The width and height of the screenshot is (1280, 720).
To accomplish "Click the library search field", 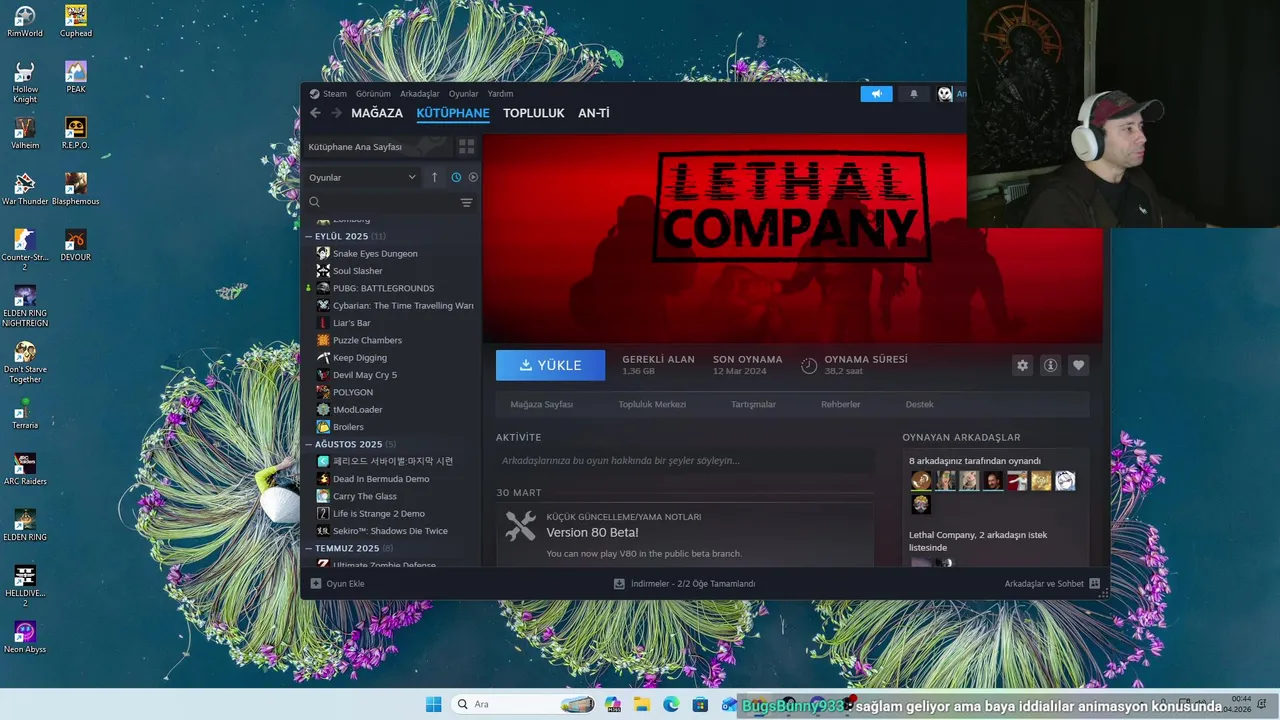I will 382,202.
